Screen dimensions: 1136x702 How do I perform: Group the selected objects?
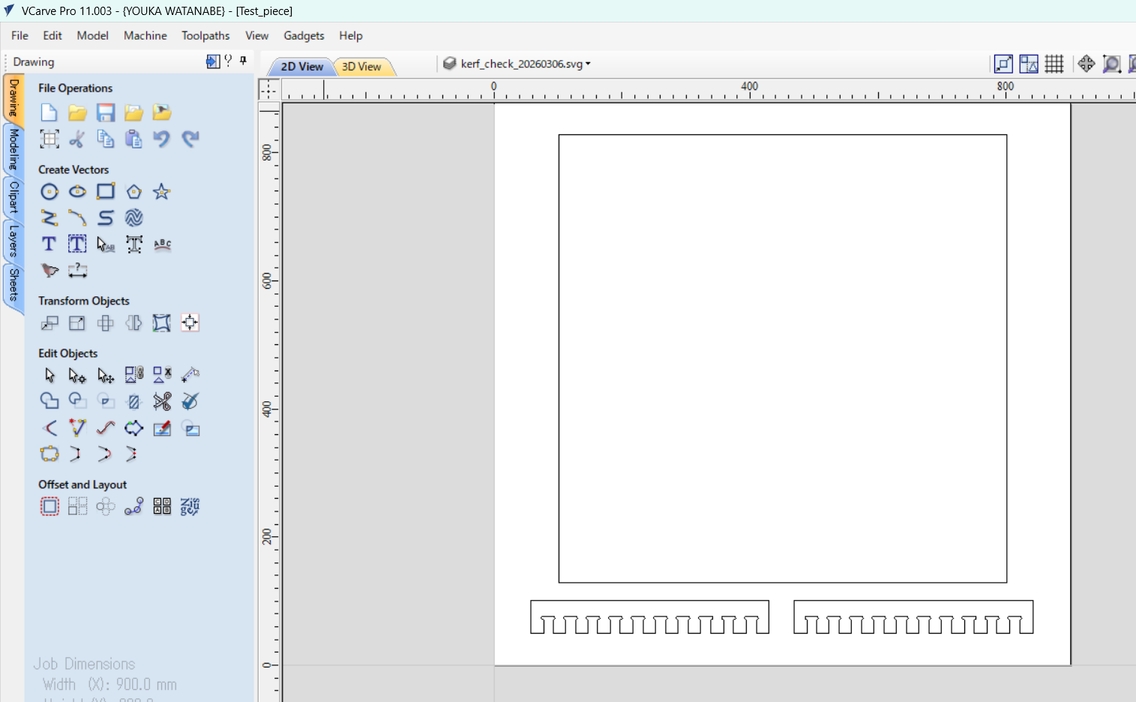tap(133, 375)
